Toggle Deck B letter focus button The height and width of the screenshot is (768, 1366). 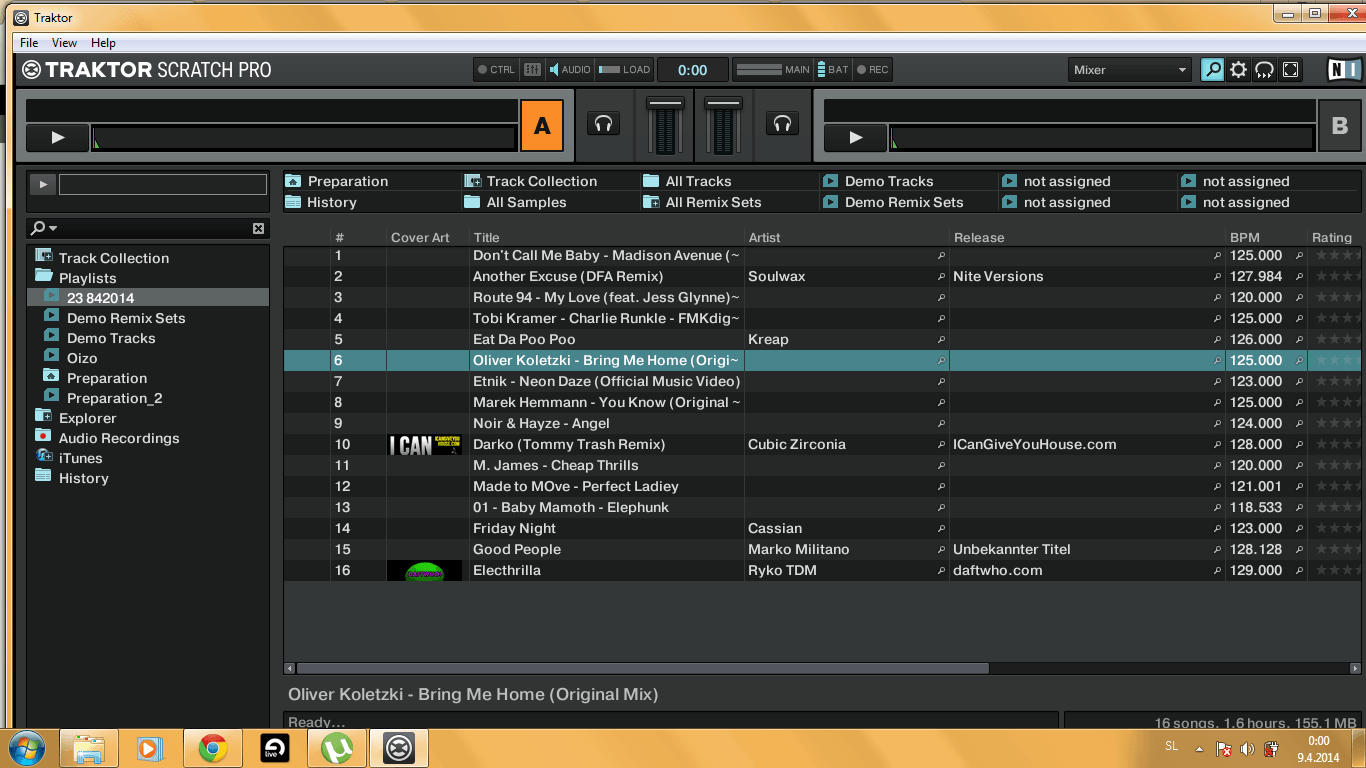coord(1340,126)
